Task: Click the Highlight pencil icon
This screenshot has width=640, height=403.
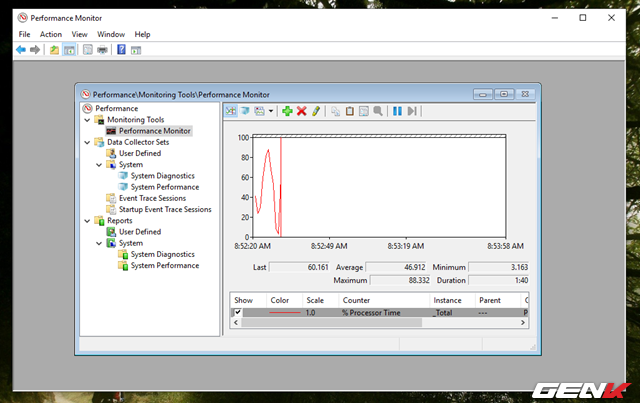Action: (x=316, y=111)
